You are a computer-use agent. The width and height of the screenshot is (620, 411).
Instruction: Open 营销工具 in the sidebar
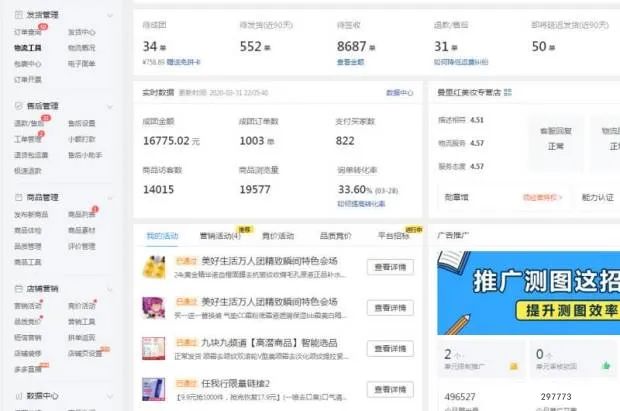pos(81,322)
